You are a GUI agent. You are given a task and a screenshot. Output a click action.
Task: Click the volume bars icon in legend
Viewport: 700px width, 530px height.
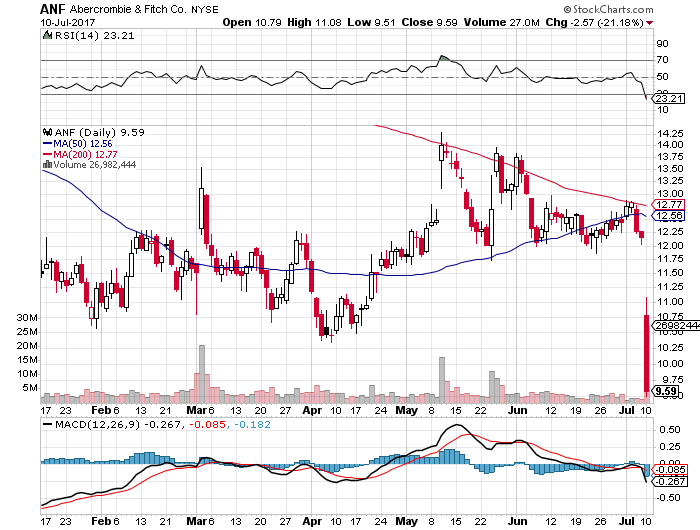coord(47,164)
